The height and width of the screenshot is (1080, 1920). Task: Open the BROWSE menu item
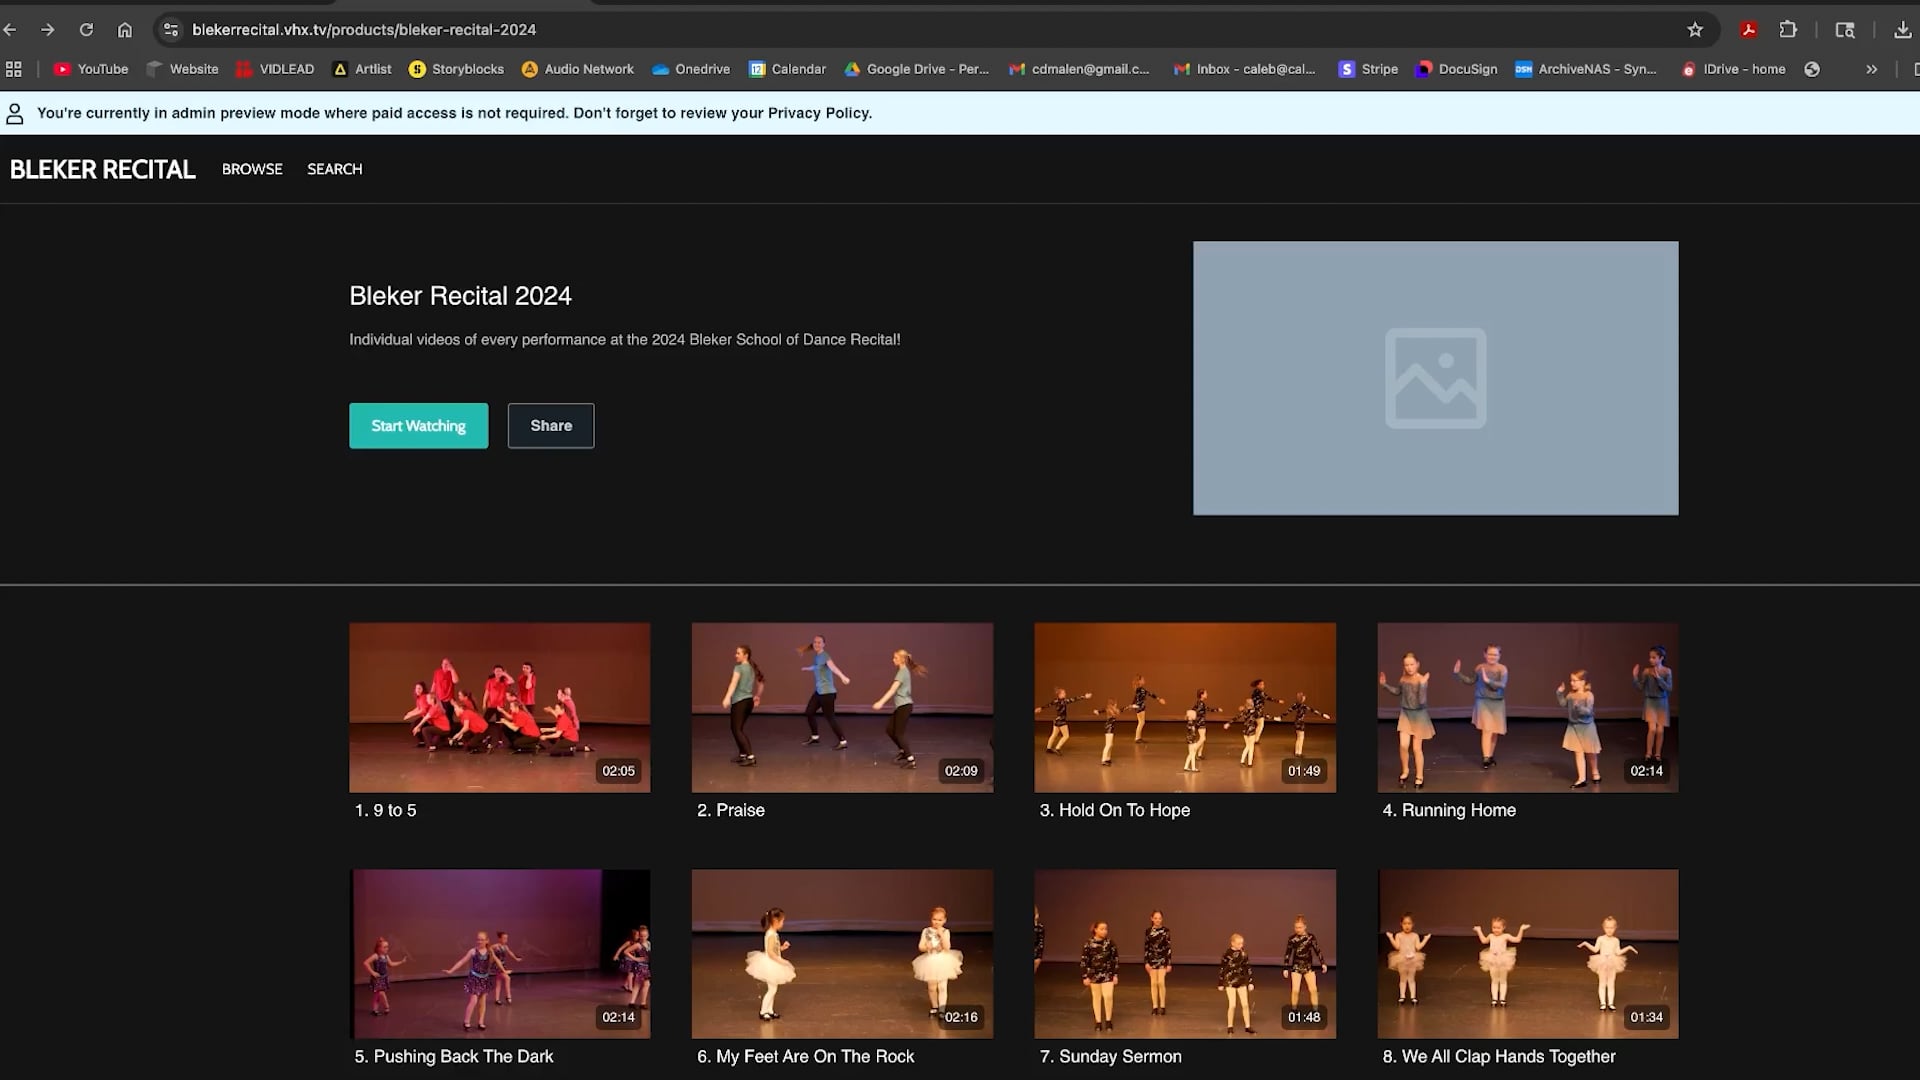pyautogui.click(x=252, y=169)
